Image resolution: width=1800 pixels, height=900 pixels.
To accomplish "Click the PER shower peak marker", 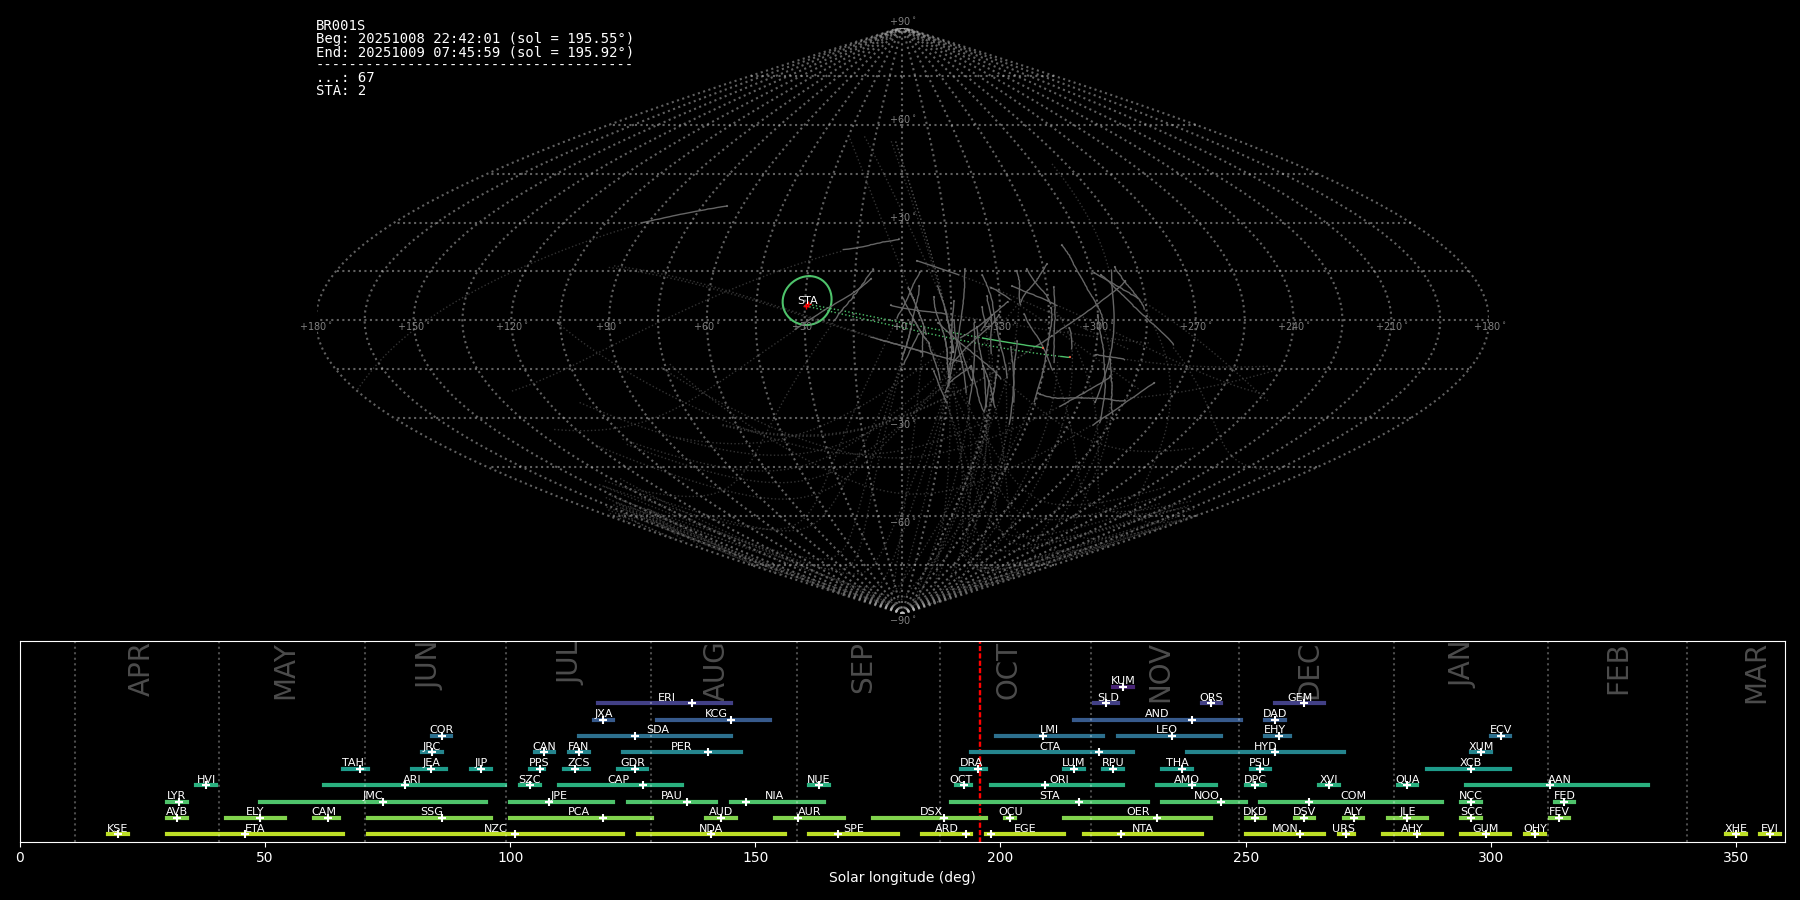I will [x=708, y=752].
